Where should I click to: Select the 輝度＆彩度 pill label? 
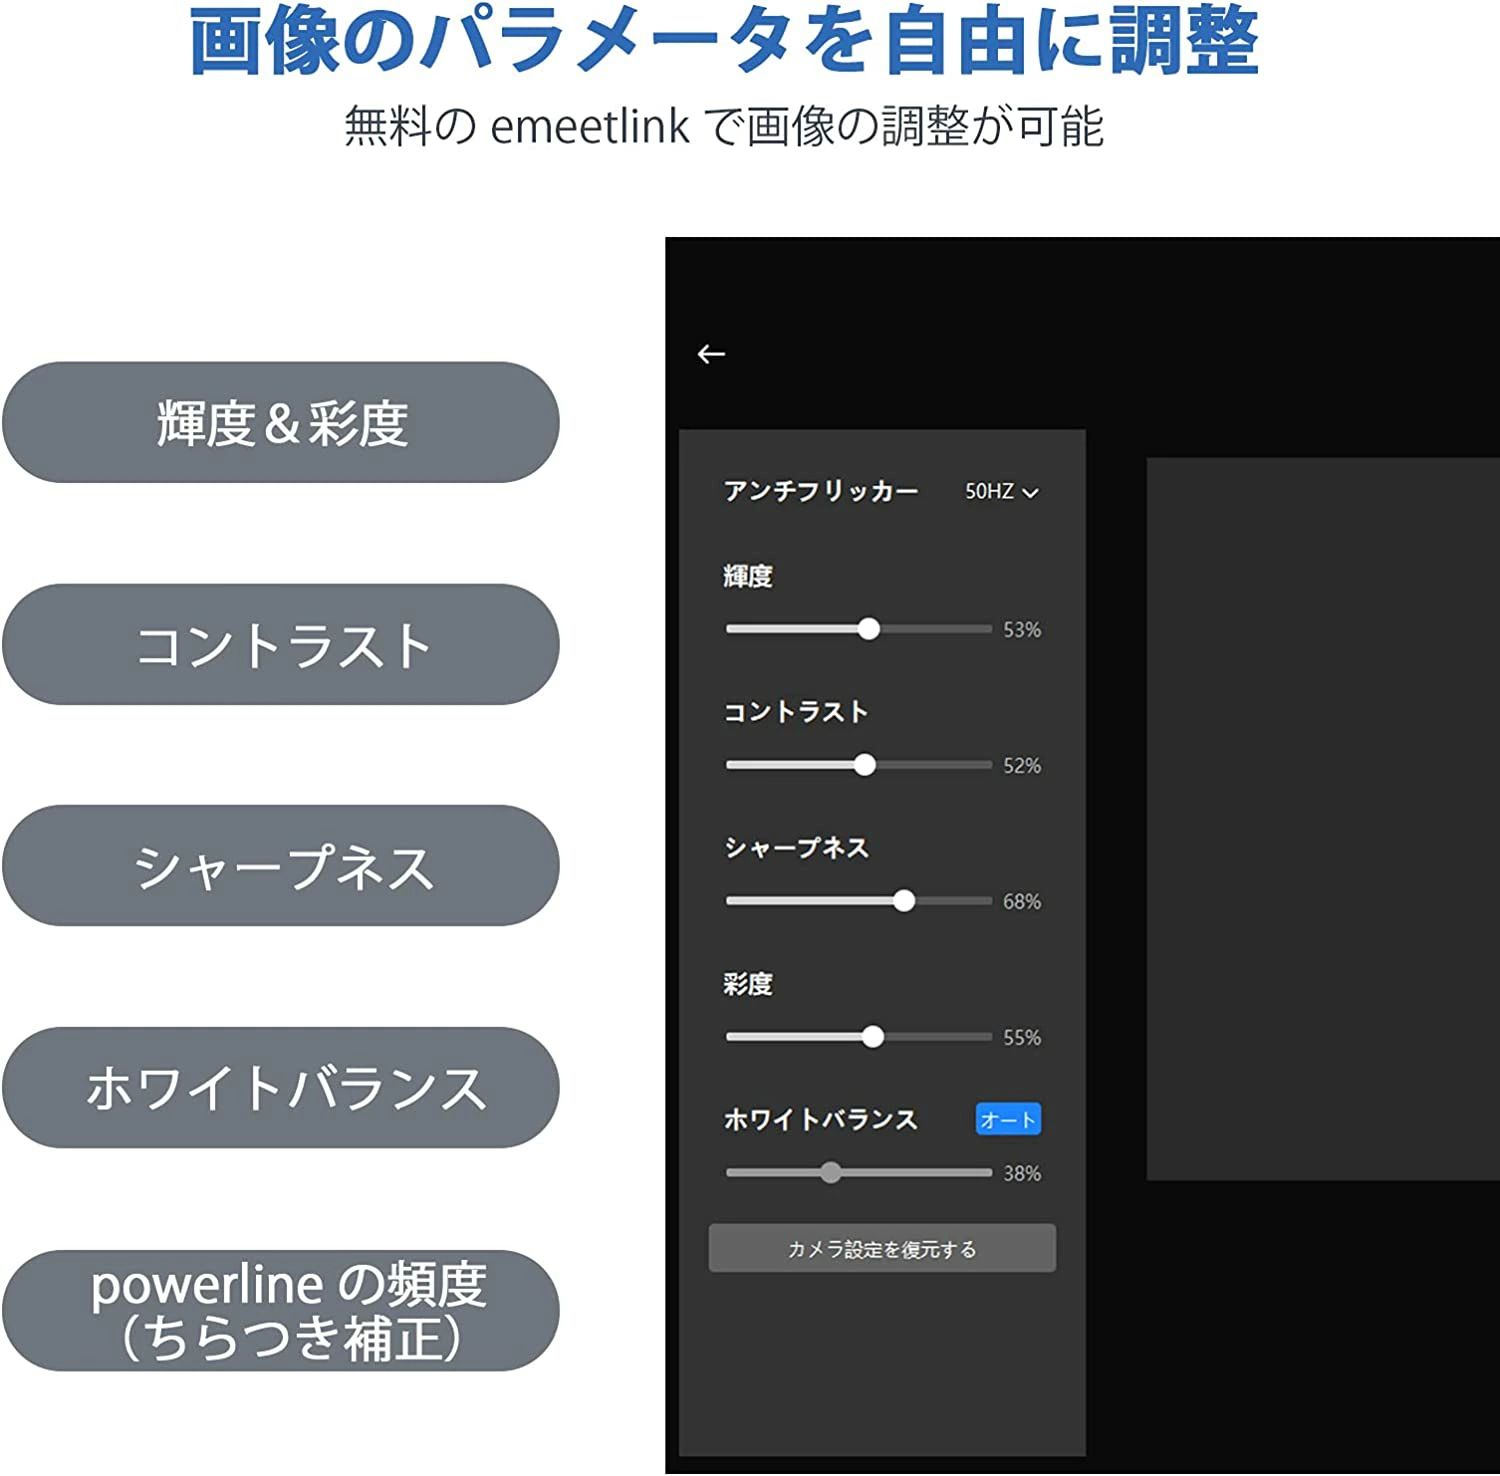(x=281, y=423)
